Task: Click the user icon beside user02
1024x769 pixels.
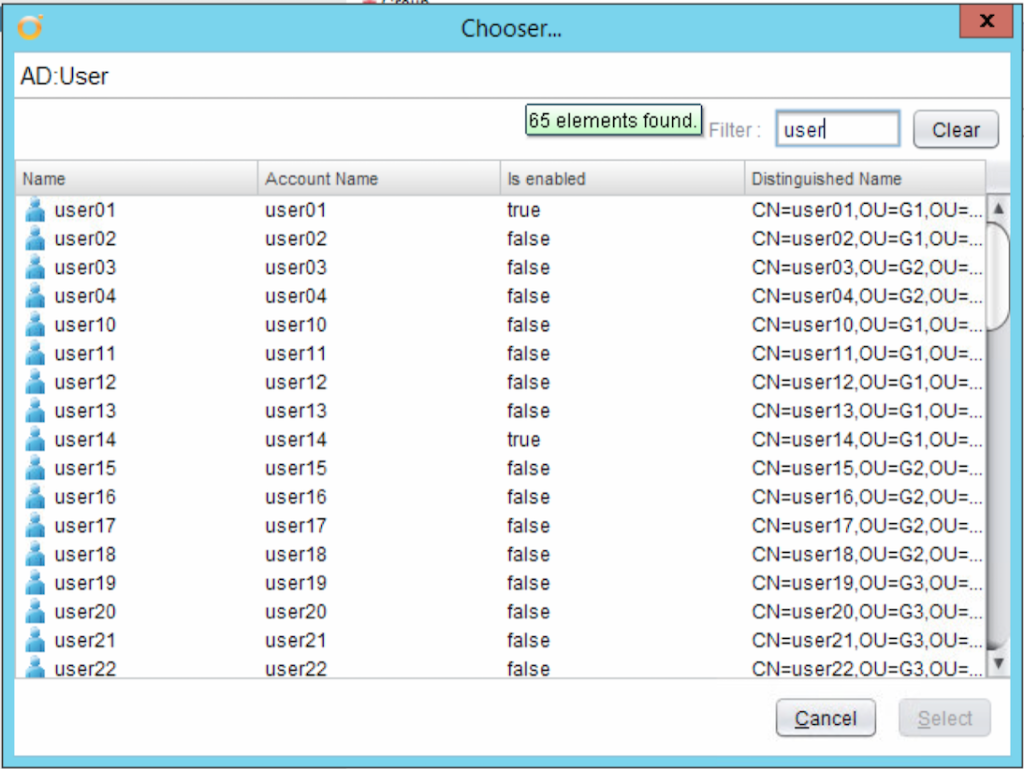Action: (x=35, y=239)
